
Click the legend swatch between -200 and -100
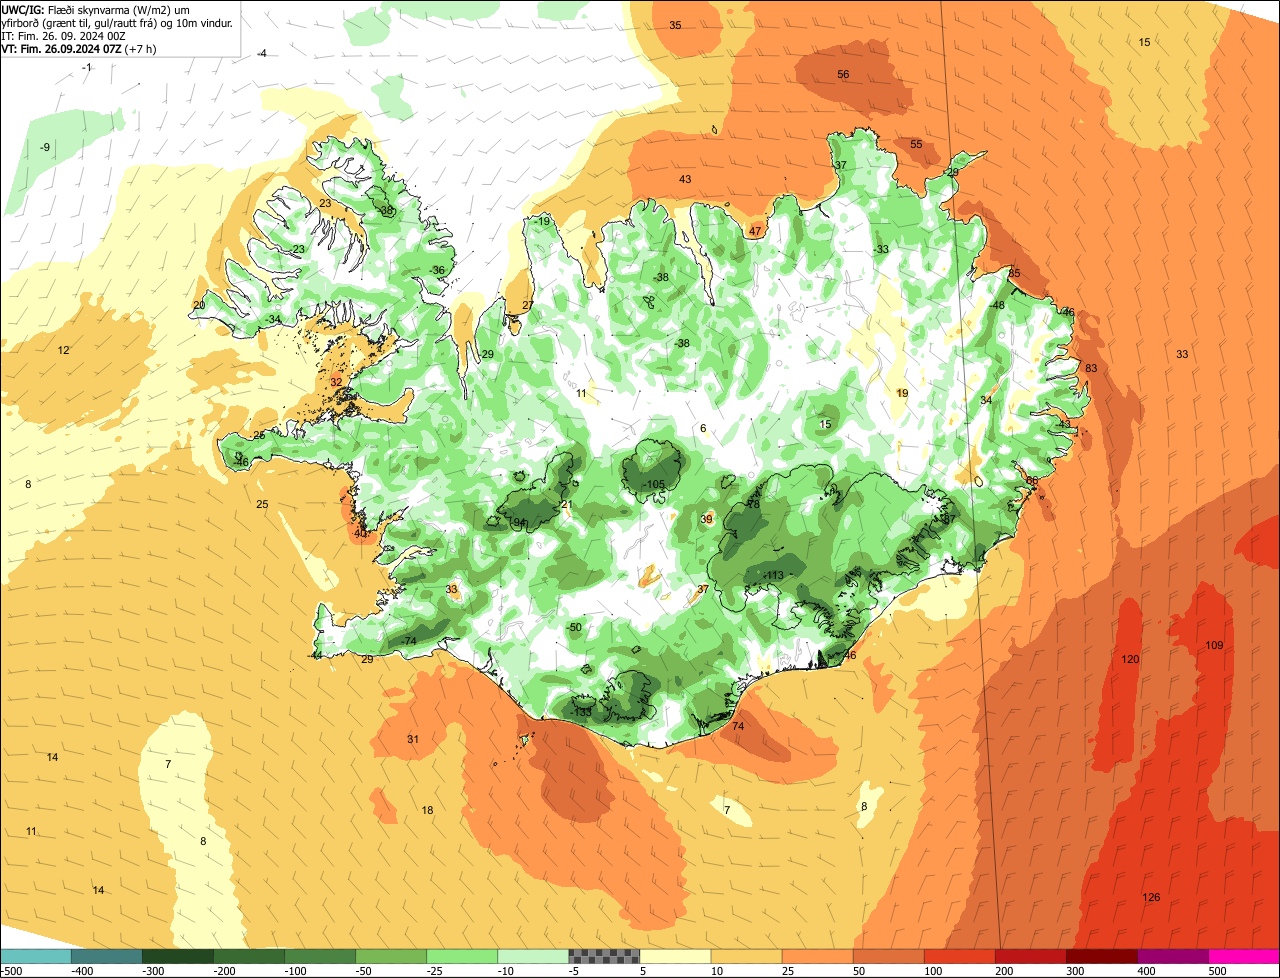coord(249,956)
